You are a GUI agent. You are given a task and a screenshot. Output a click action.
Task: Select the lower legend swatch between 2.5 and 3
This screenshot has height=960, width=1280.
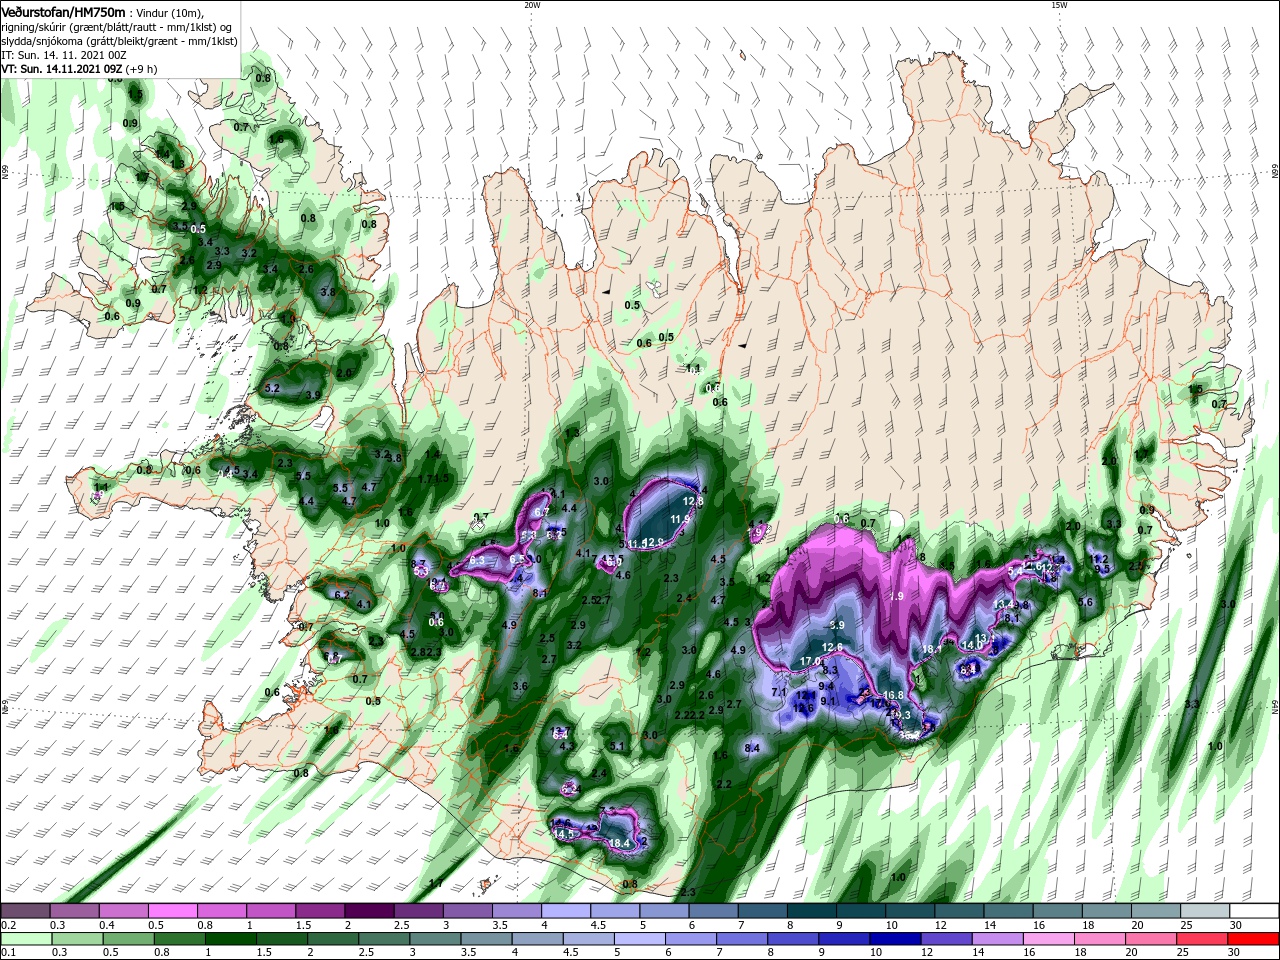[x=383, y=939]
